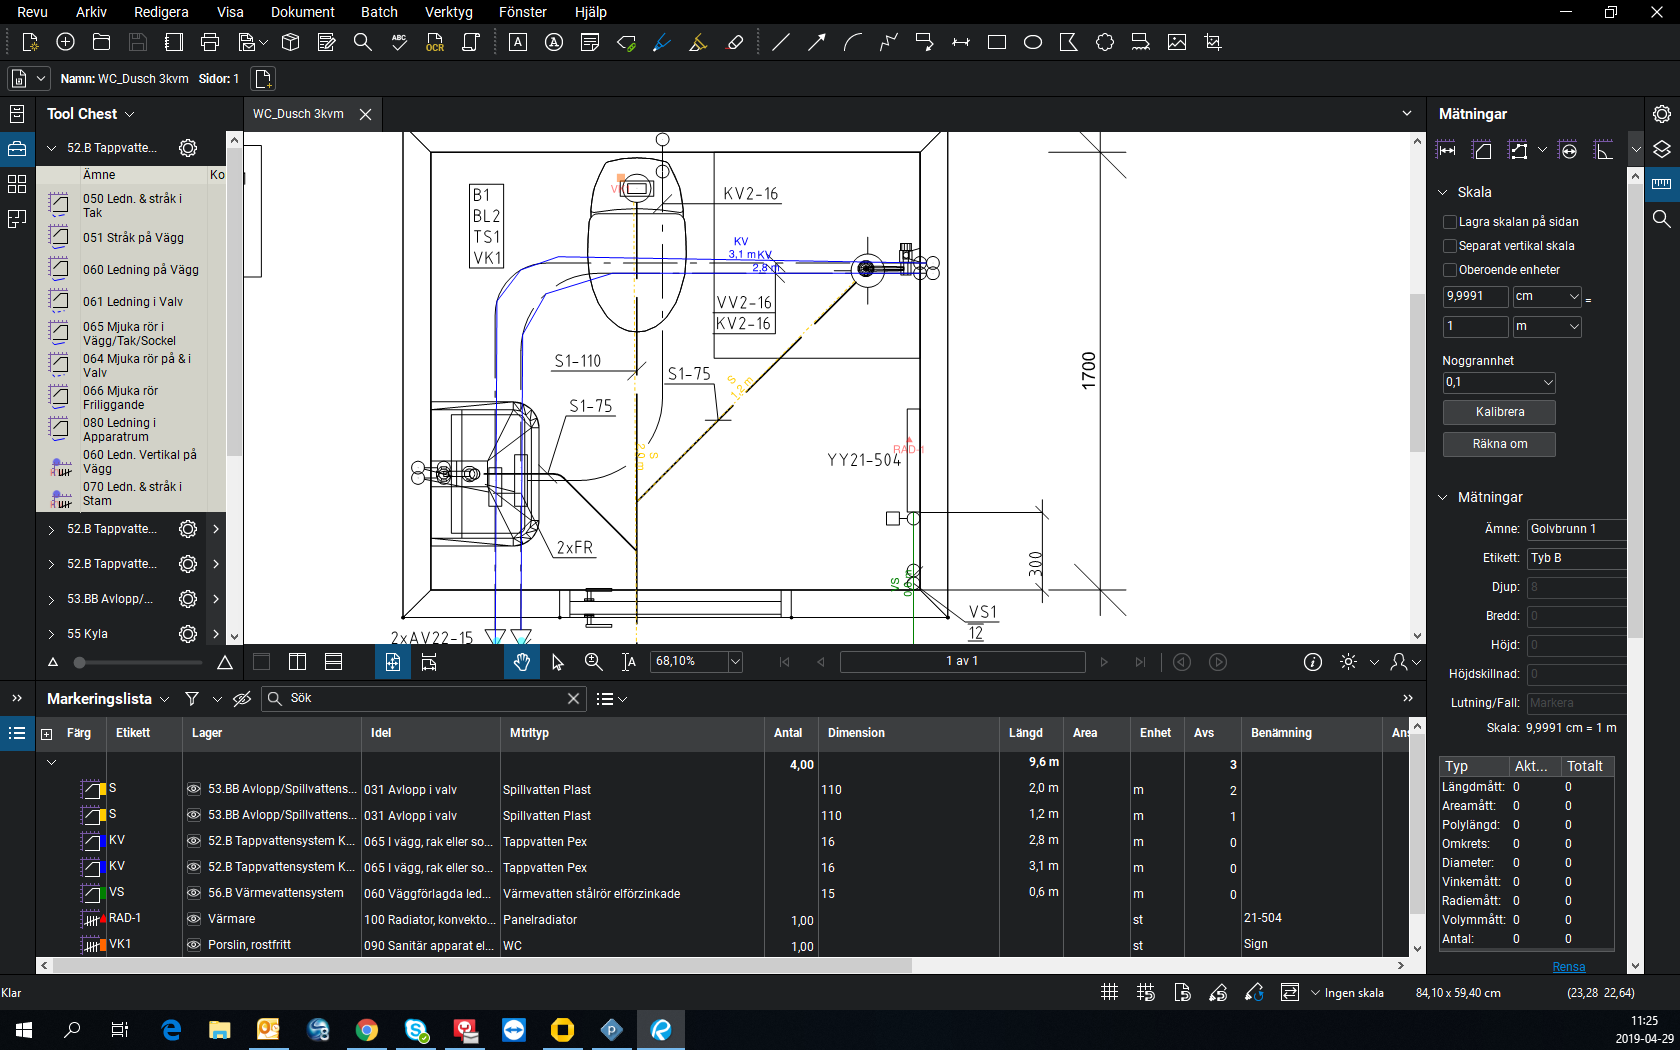Viewport: 1680px width, 1050px height.
Task: Activate the Pan hand tool
Action: pos(521,662)
